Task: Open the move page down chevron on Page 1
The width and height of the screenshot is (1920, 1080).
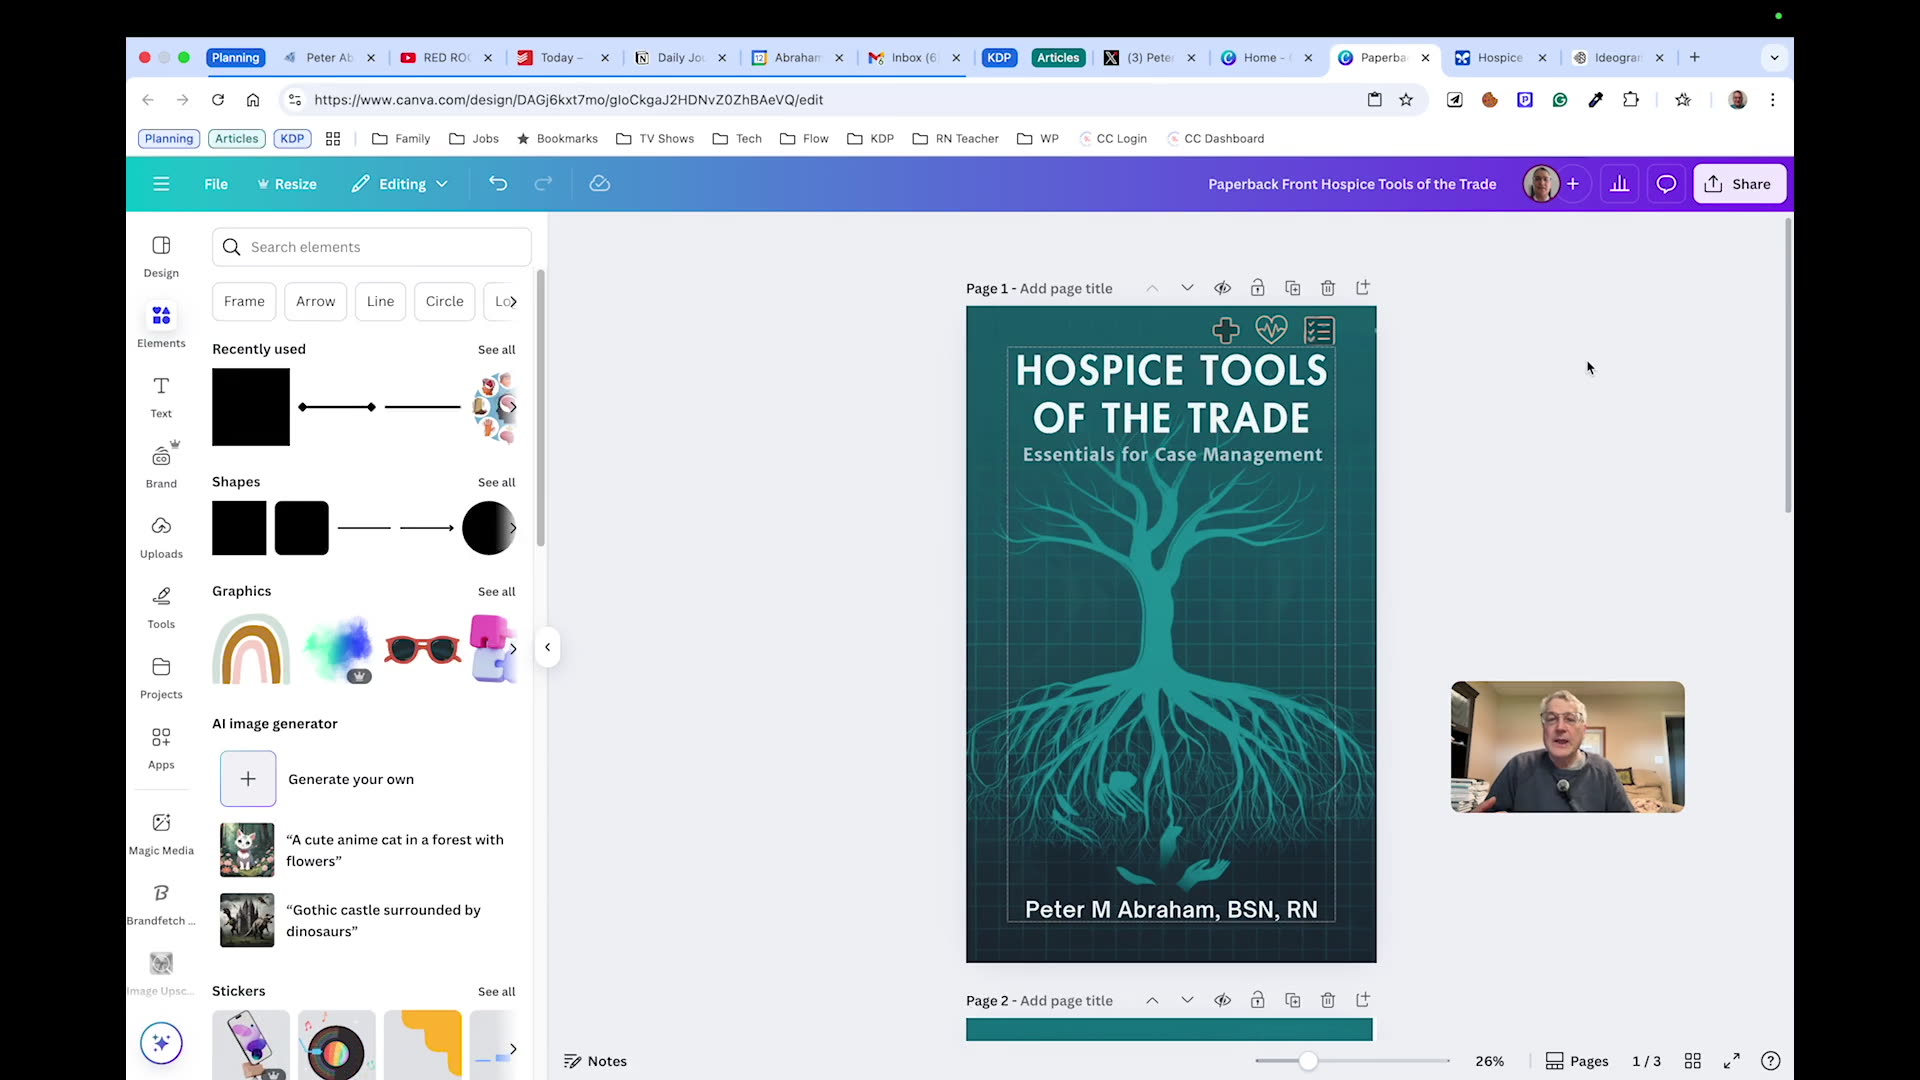Action: click(x=1187, y=287)
